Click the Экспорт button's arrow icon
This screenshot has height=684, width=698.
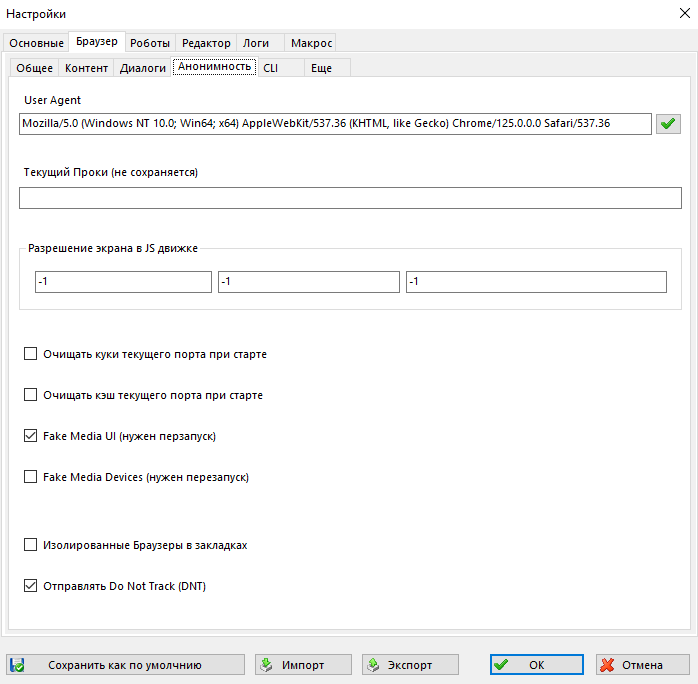pyautogui.click(x=373, y=665)
